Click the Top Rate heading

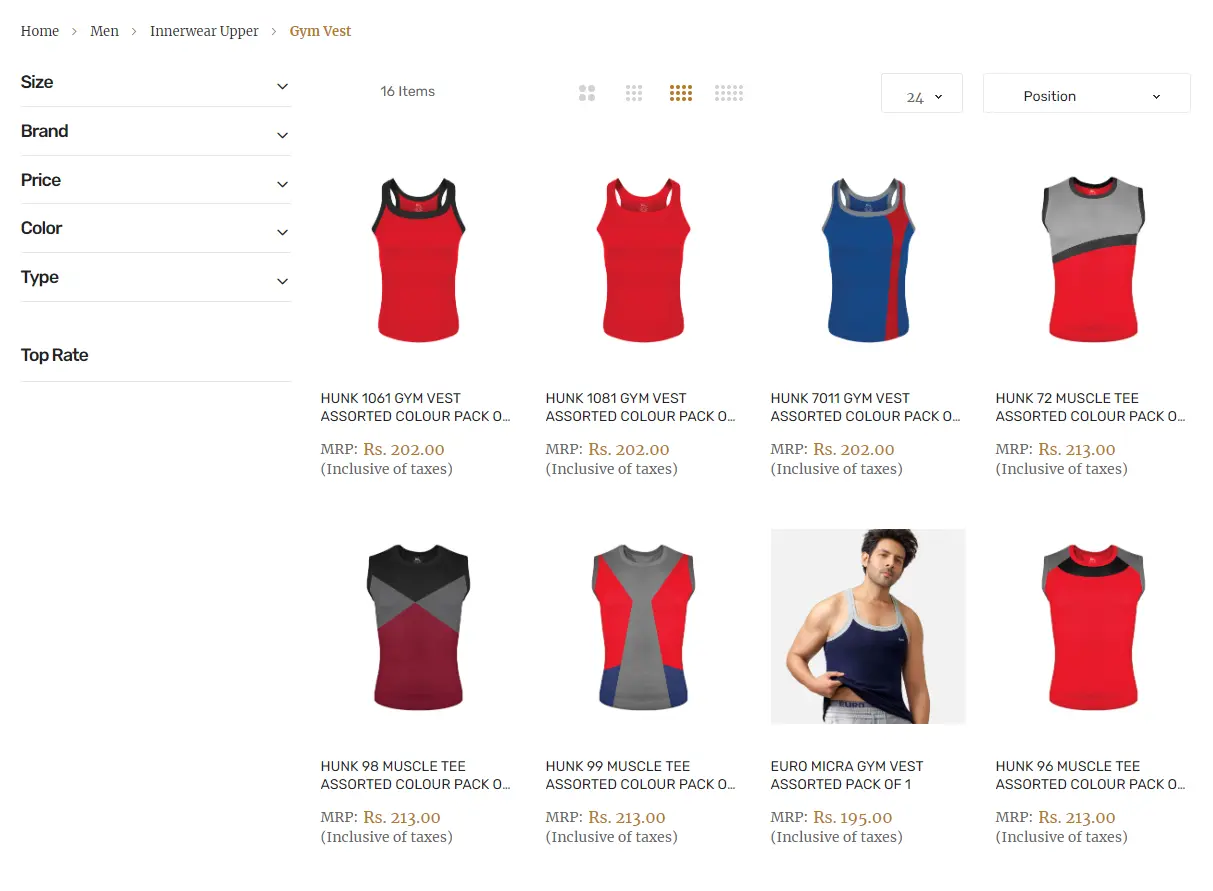coord(55,355)
